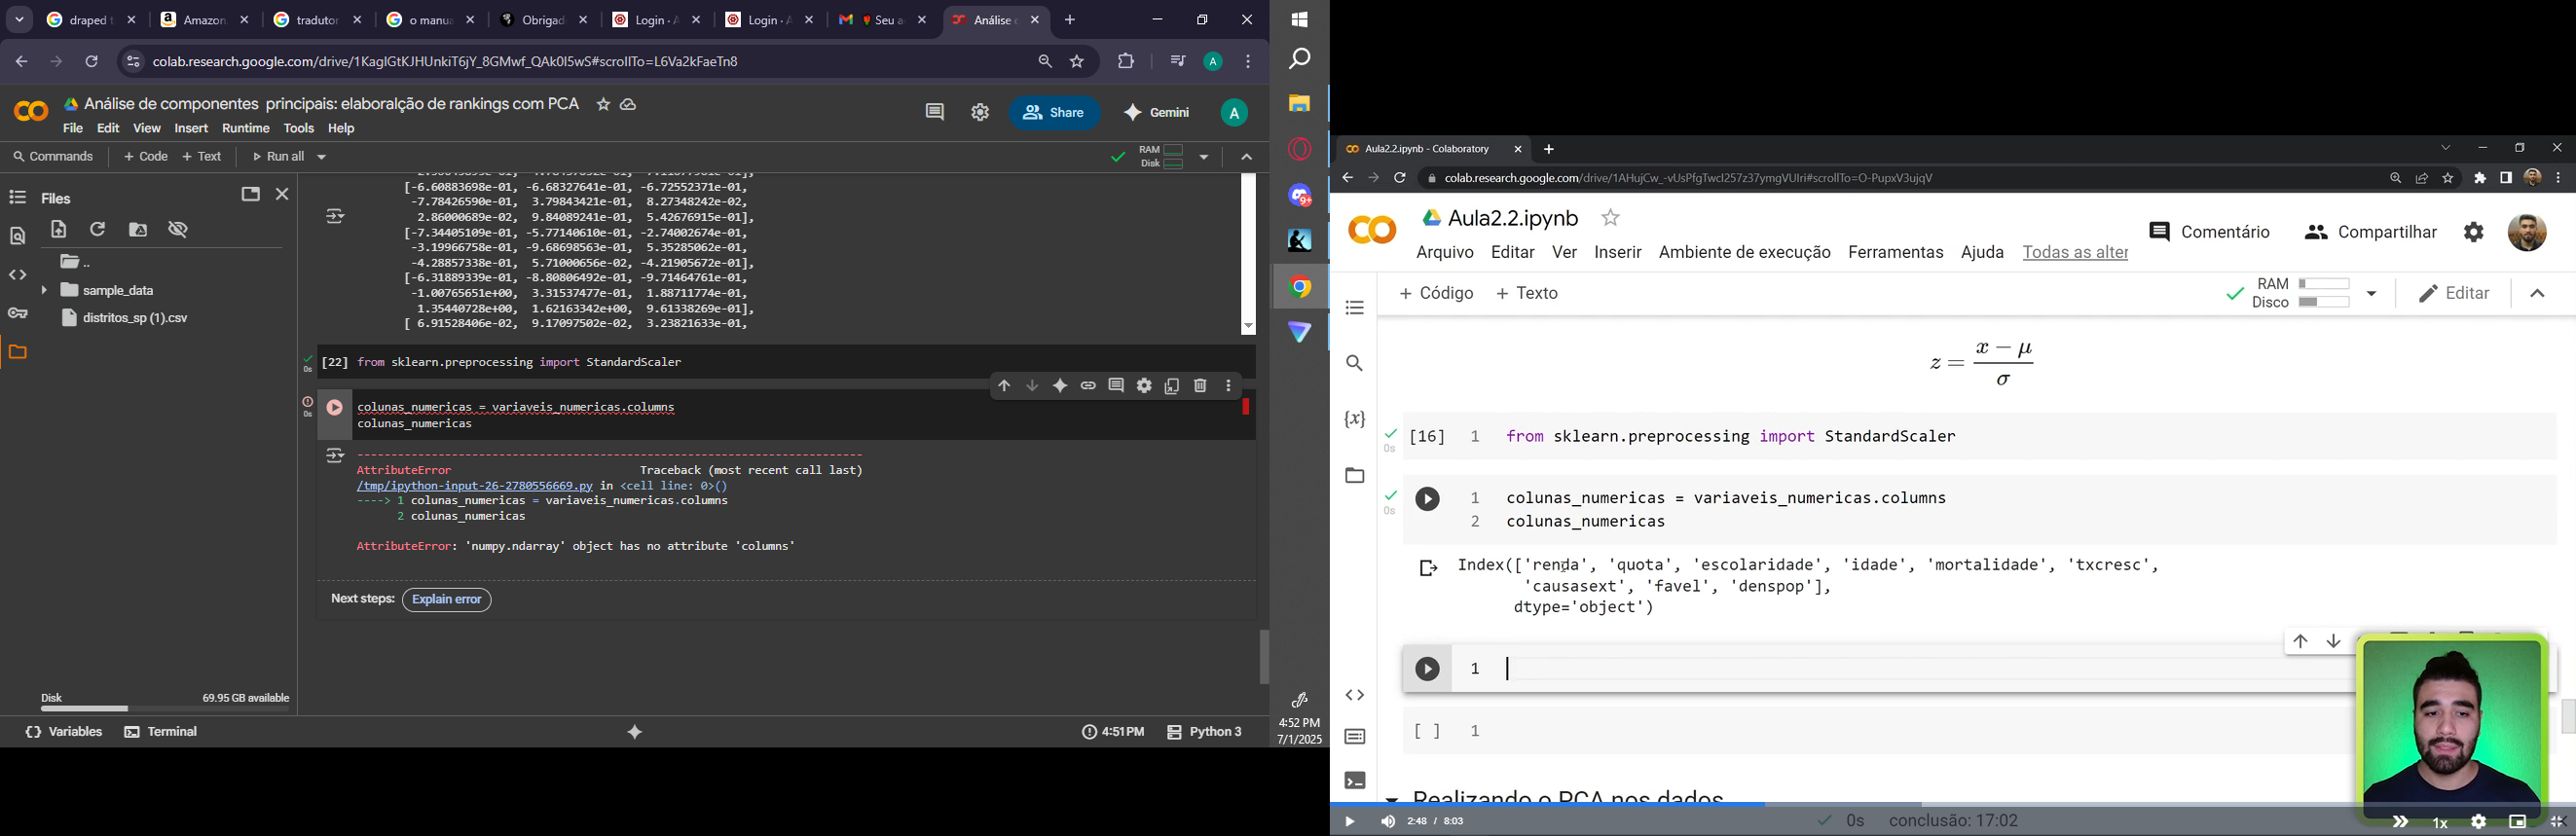Open the Help menu

342,129
